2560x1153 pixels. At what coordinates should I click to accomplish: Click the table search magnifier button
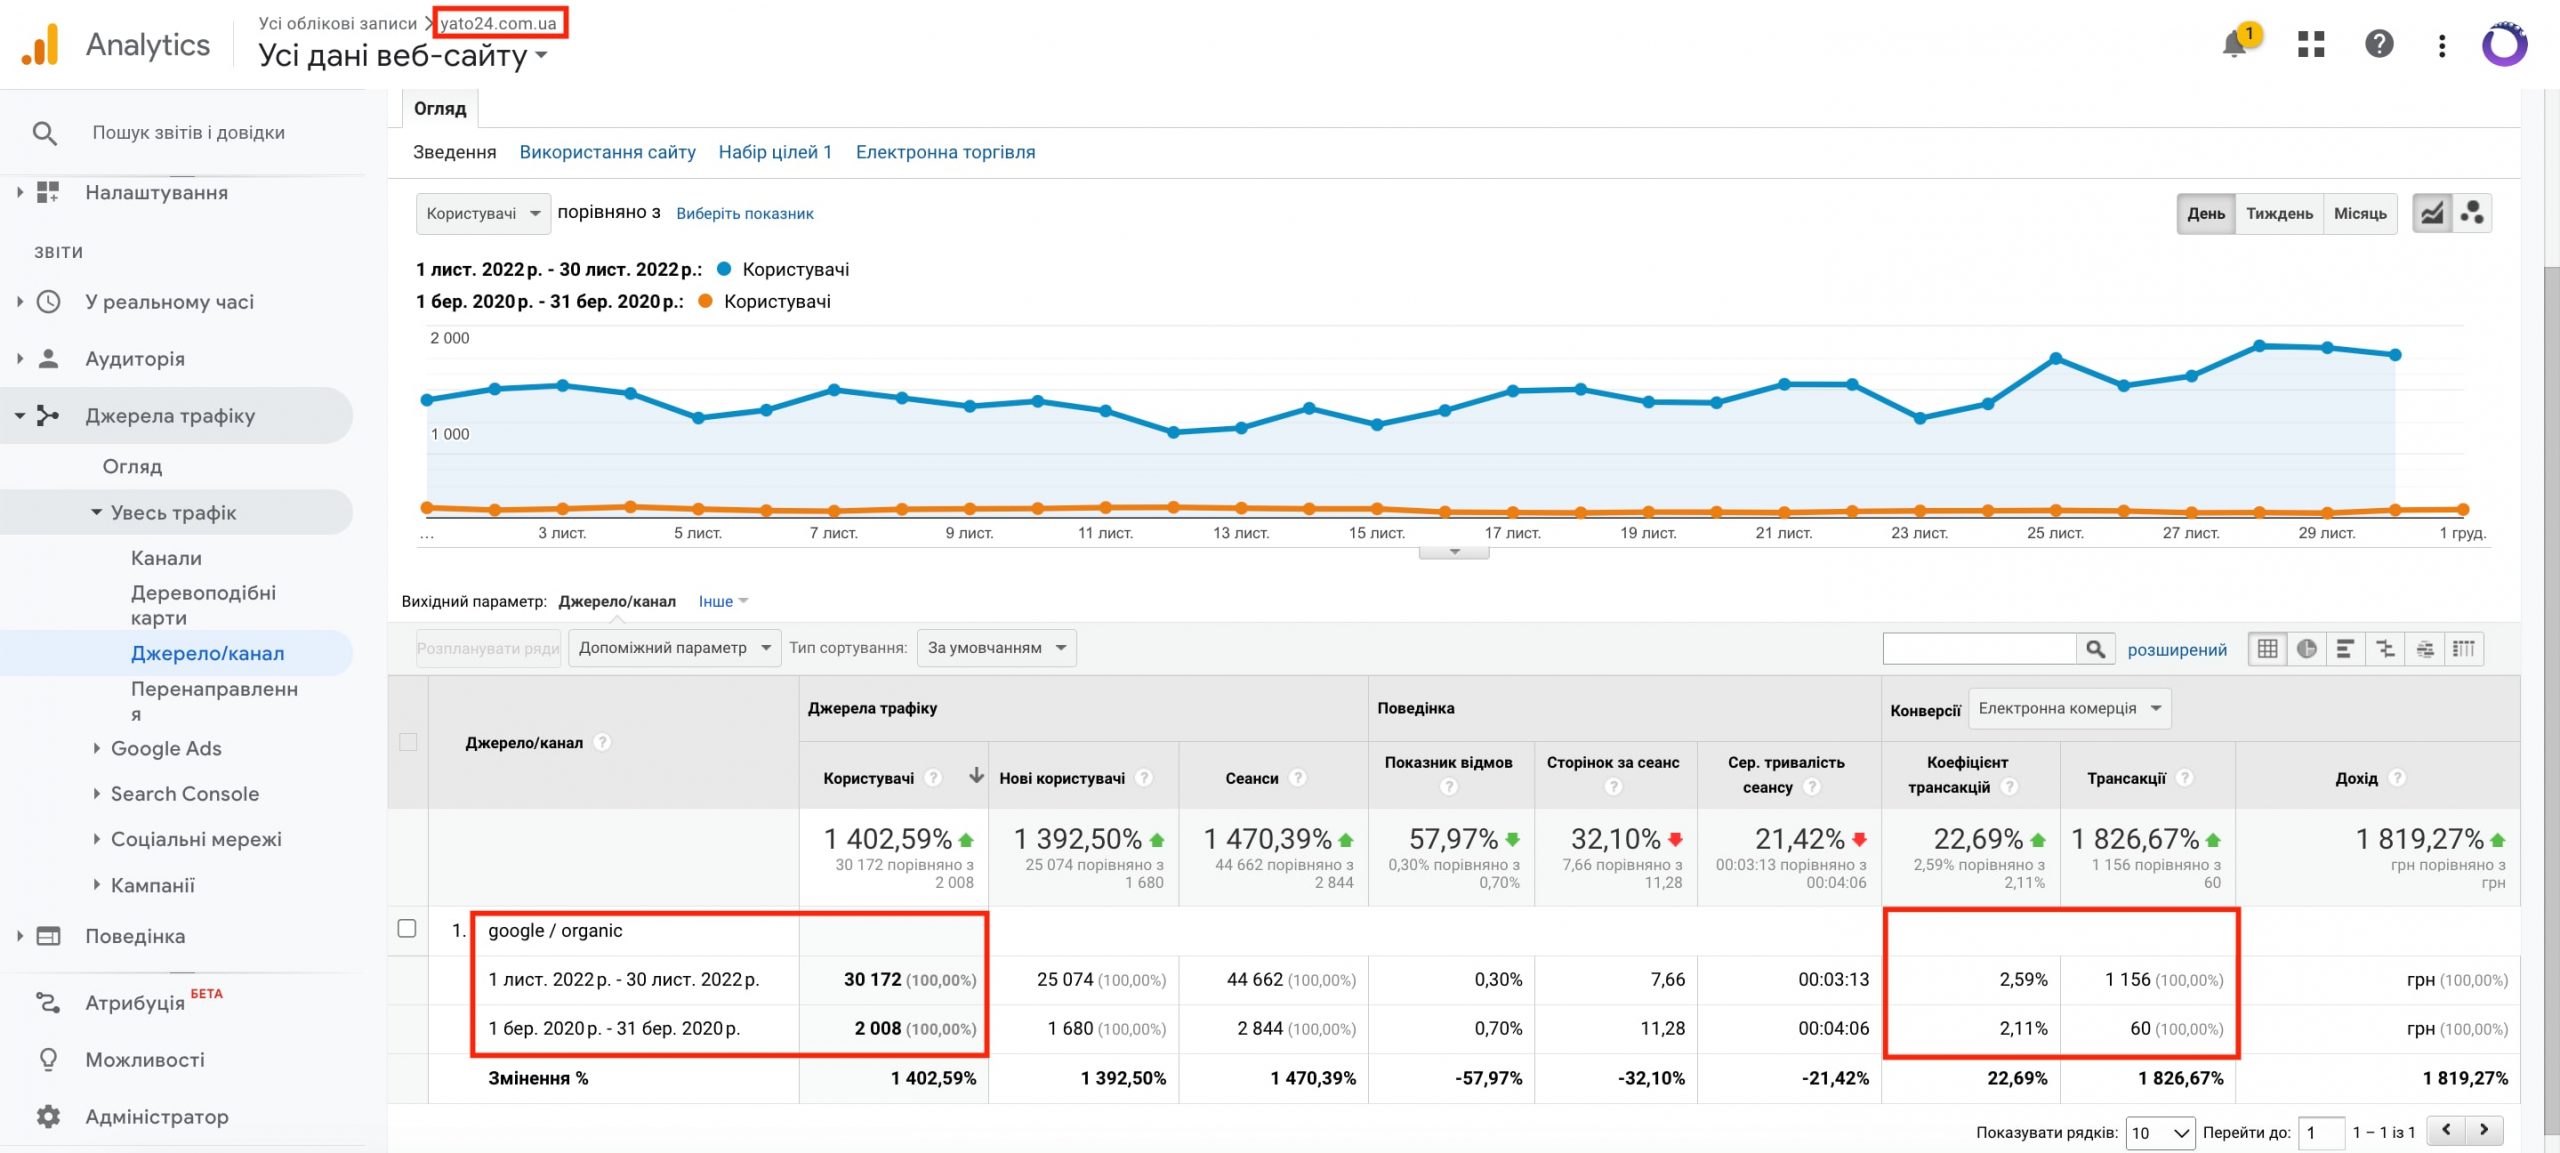coord(2096,649)
